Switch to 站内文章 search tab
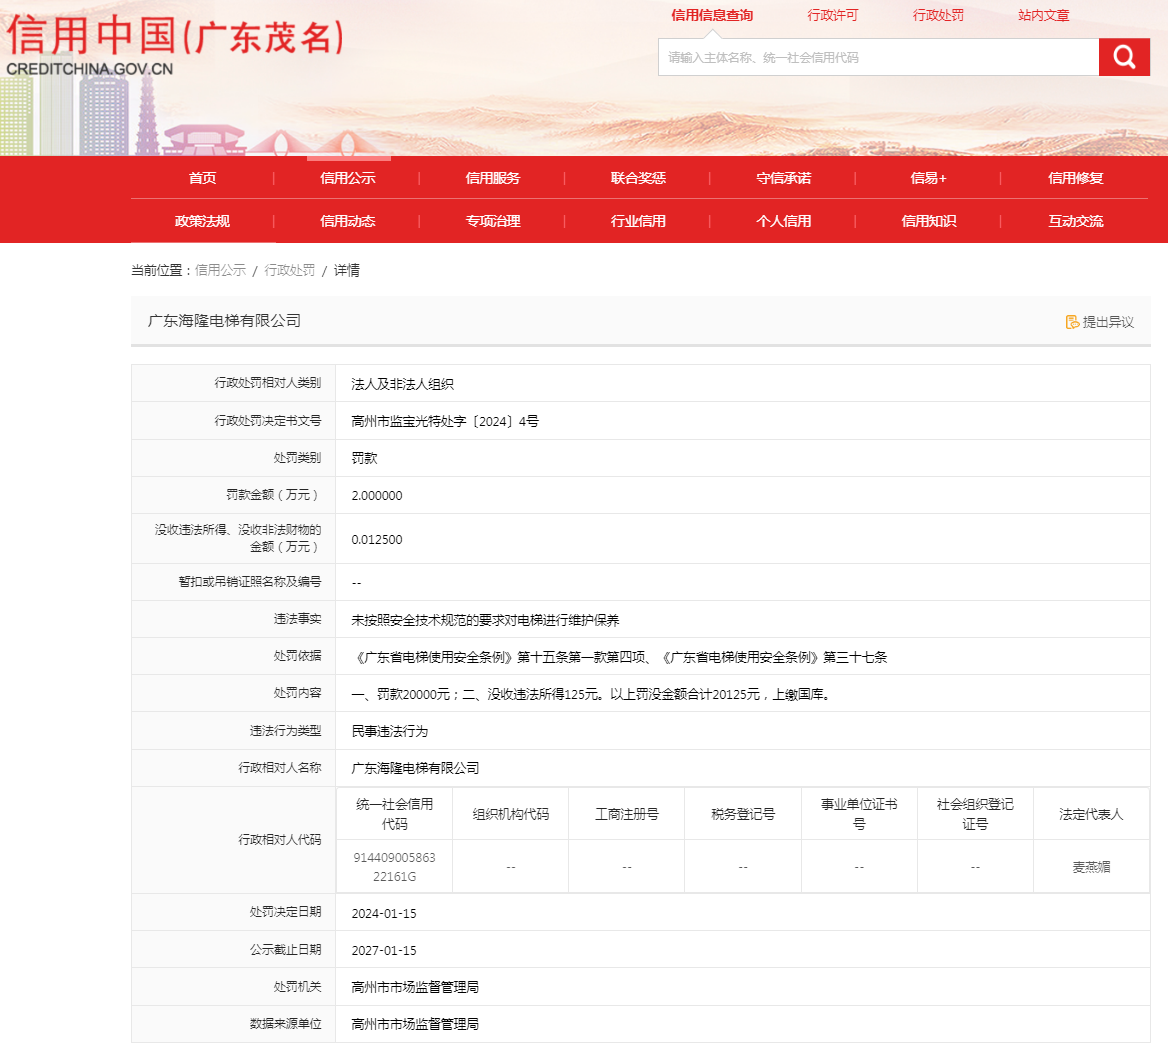The image size is (1168, 1056). tap(1044, 16)
